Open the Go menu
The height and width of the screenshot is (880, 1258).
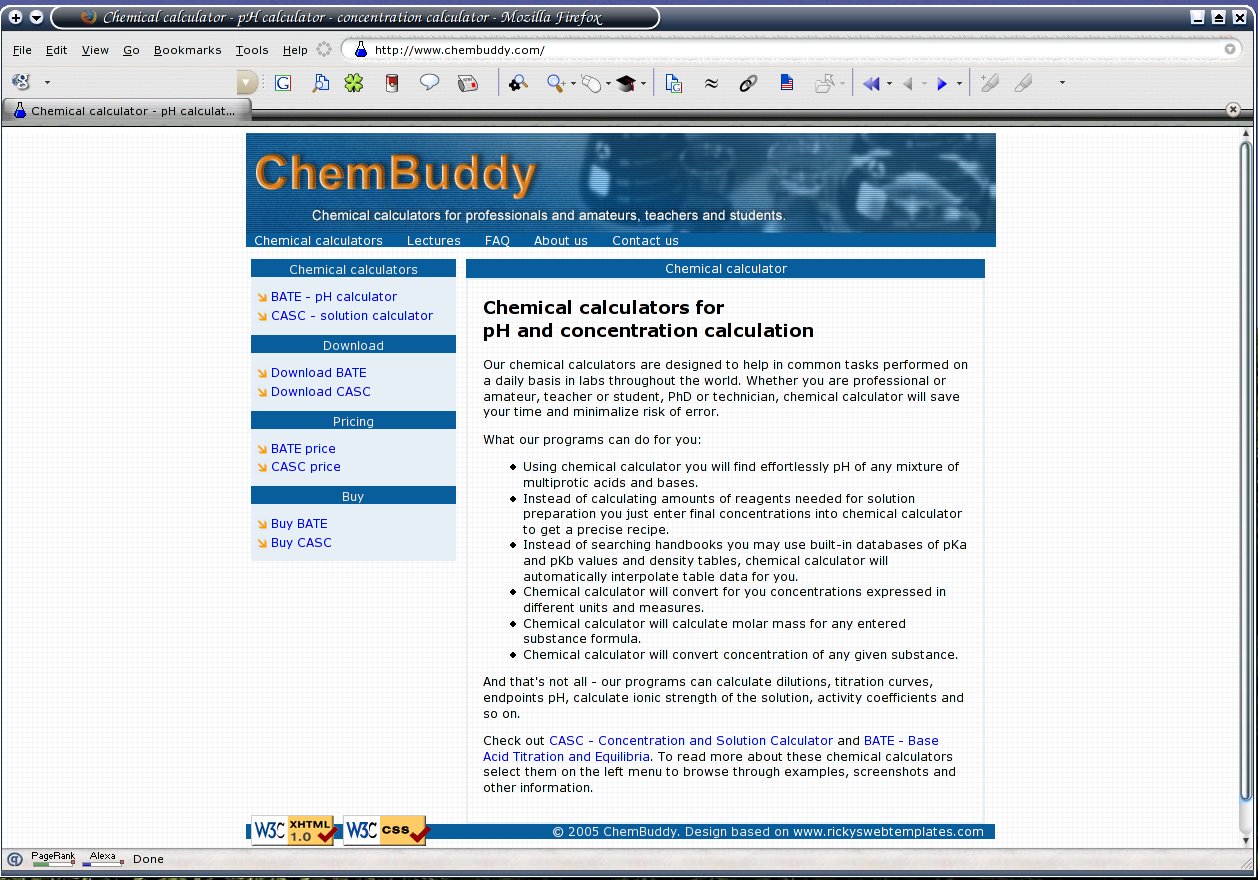(x=131, y=50)
